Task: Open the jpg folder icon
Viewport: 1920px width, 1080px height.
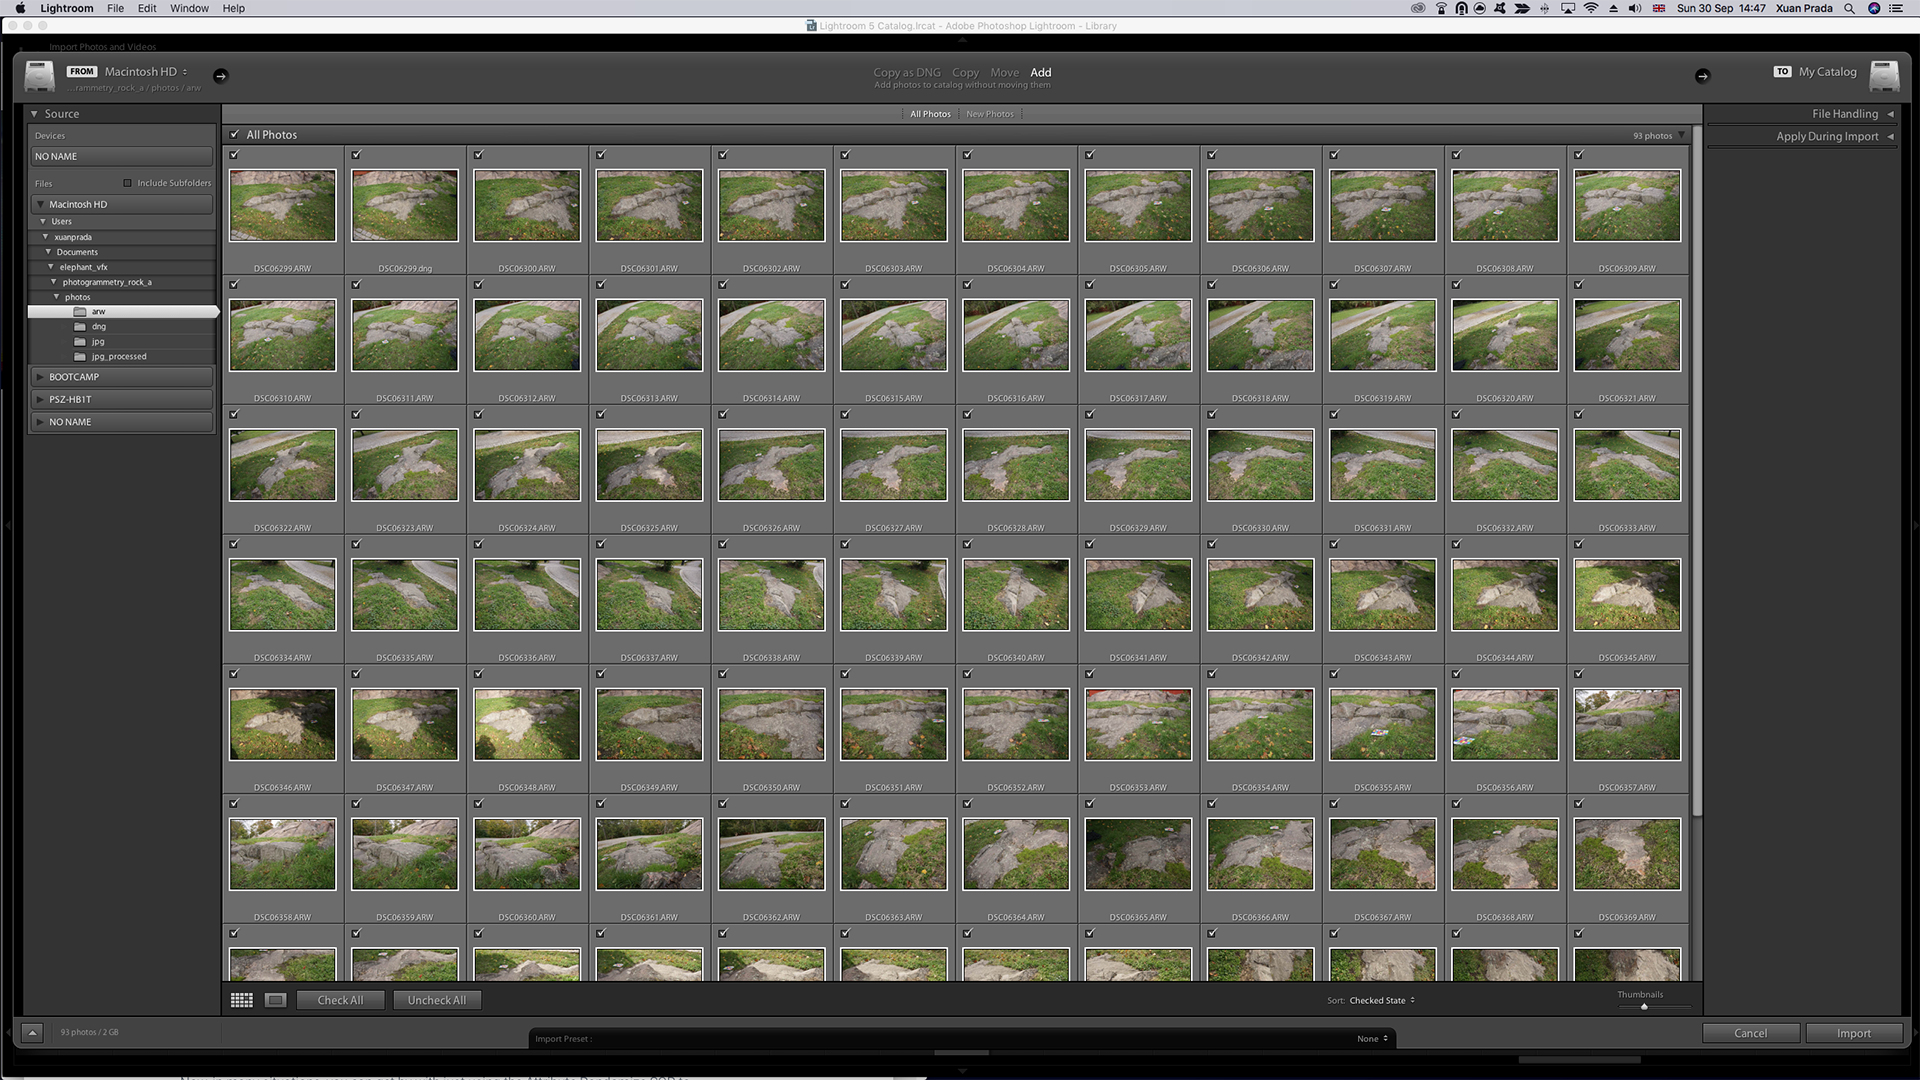Action: coord(80,342)
